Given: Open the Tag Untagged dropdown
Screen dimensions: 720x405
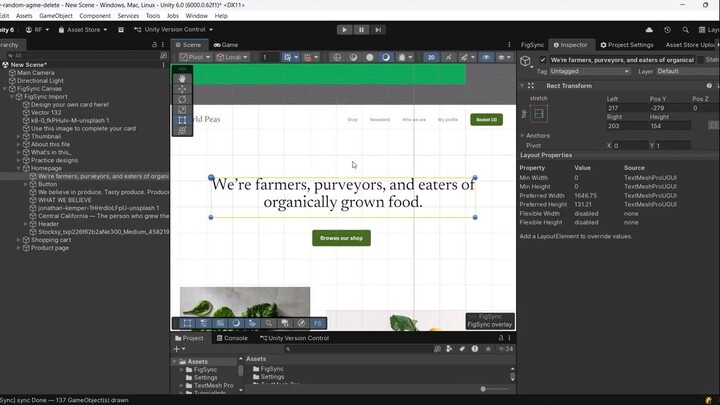Looking at the screenshot, I should point(590,71).
